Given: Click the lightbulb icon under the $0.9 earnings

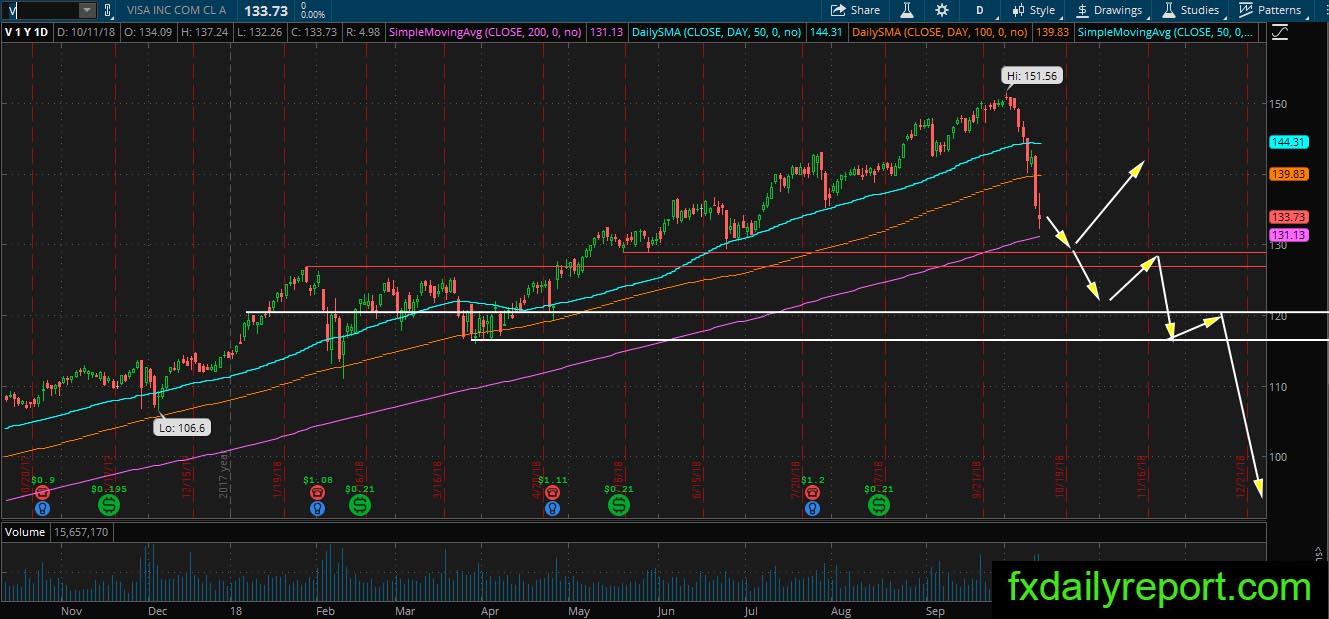Looking at the screenshot, I should [x=41, y=508].
